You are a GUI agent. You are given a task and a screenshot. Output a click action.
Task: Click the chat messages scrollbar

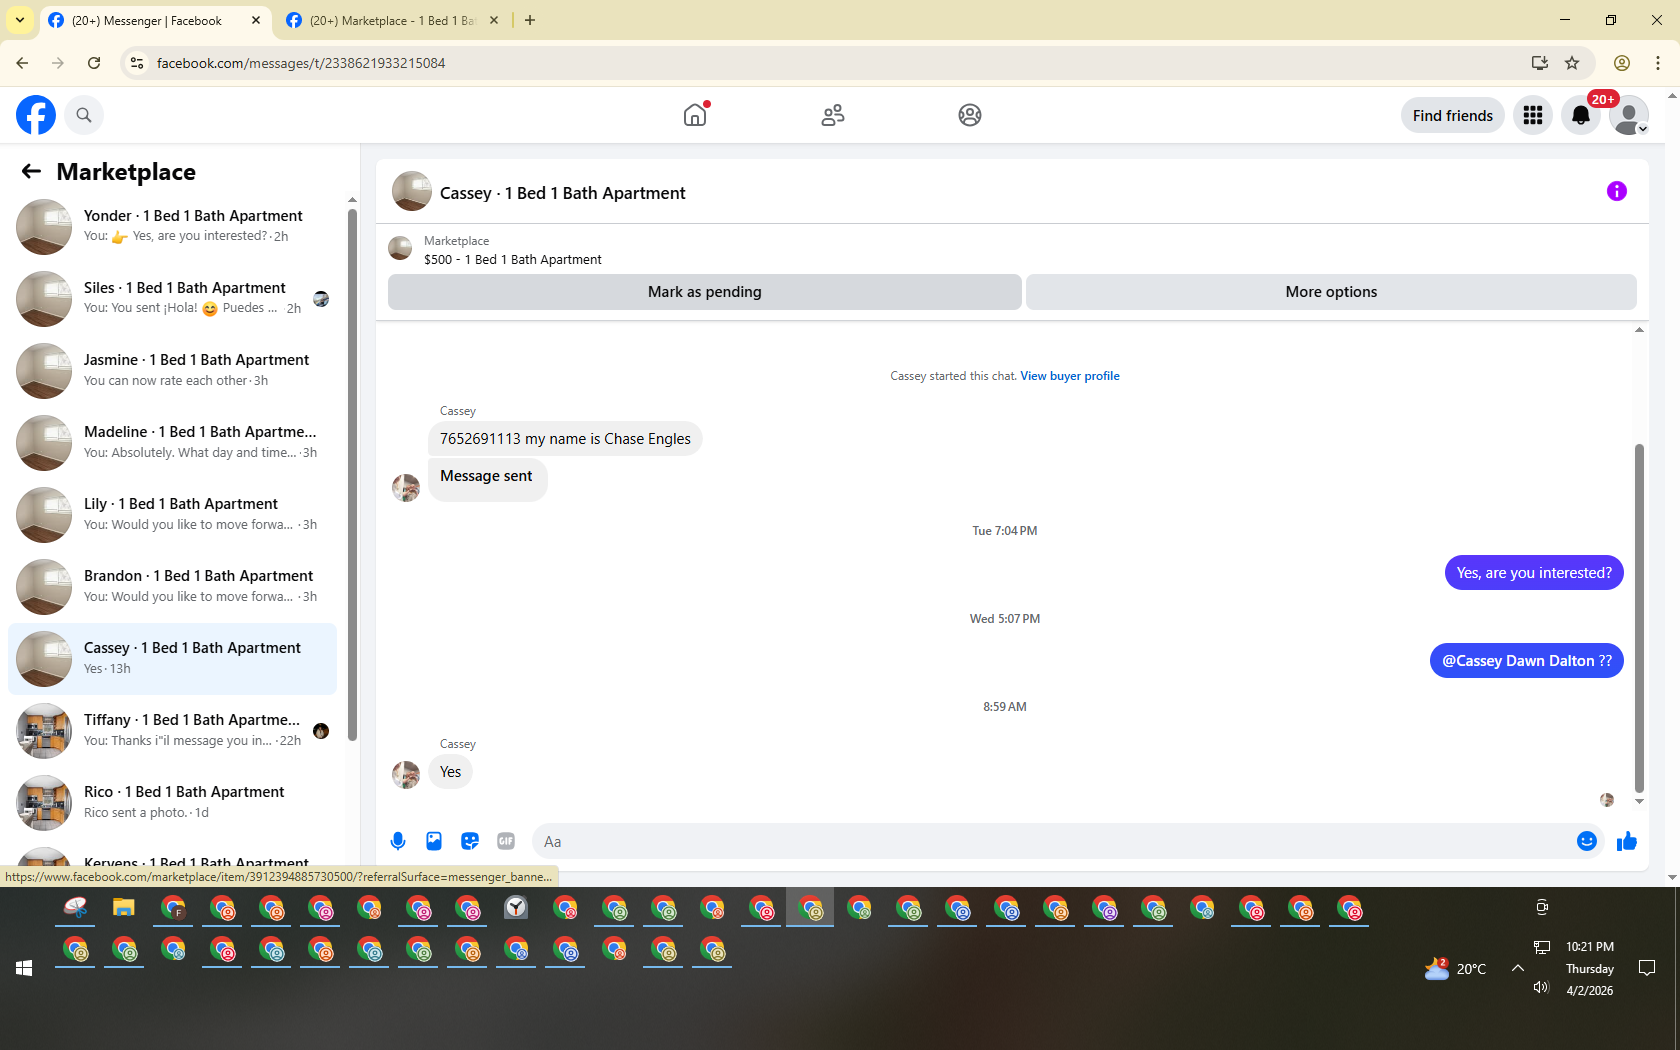point(1639,618)
